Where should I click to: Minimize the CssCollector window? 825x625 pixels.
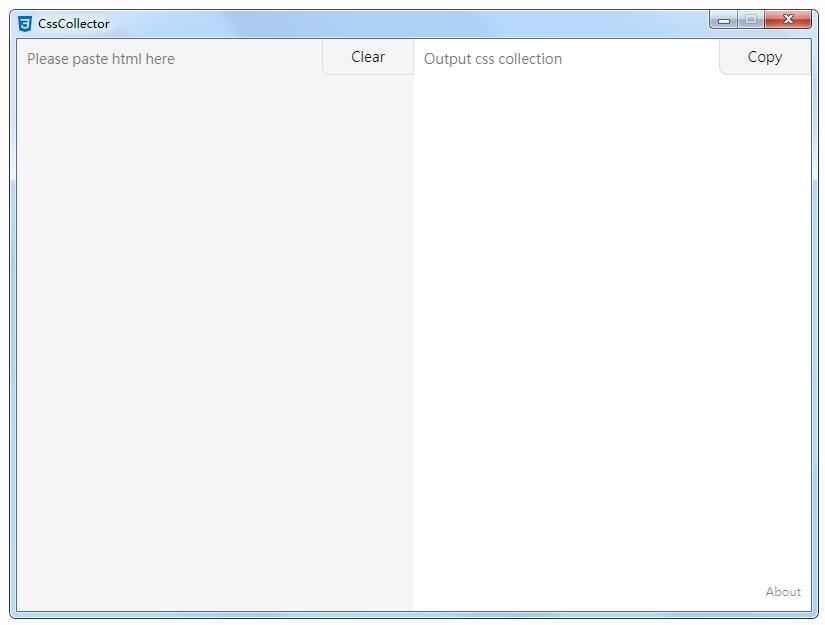[724, 20]
